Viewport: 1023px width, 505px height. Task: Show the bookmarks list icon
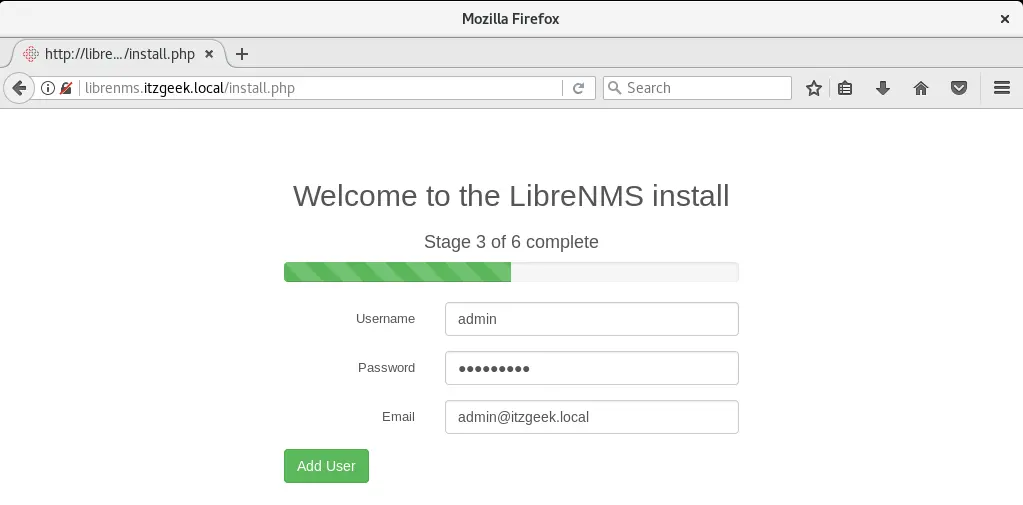[x=845, y=88]
